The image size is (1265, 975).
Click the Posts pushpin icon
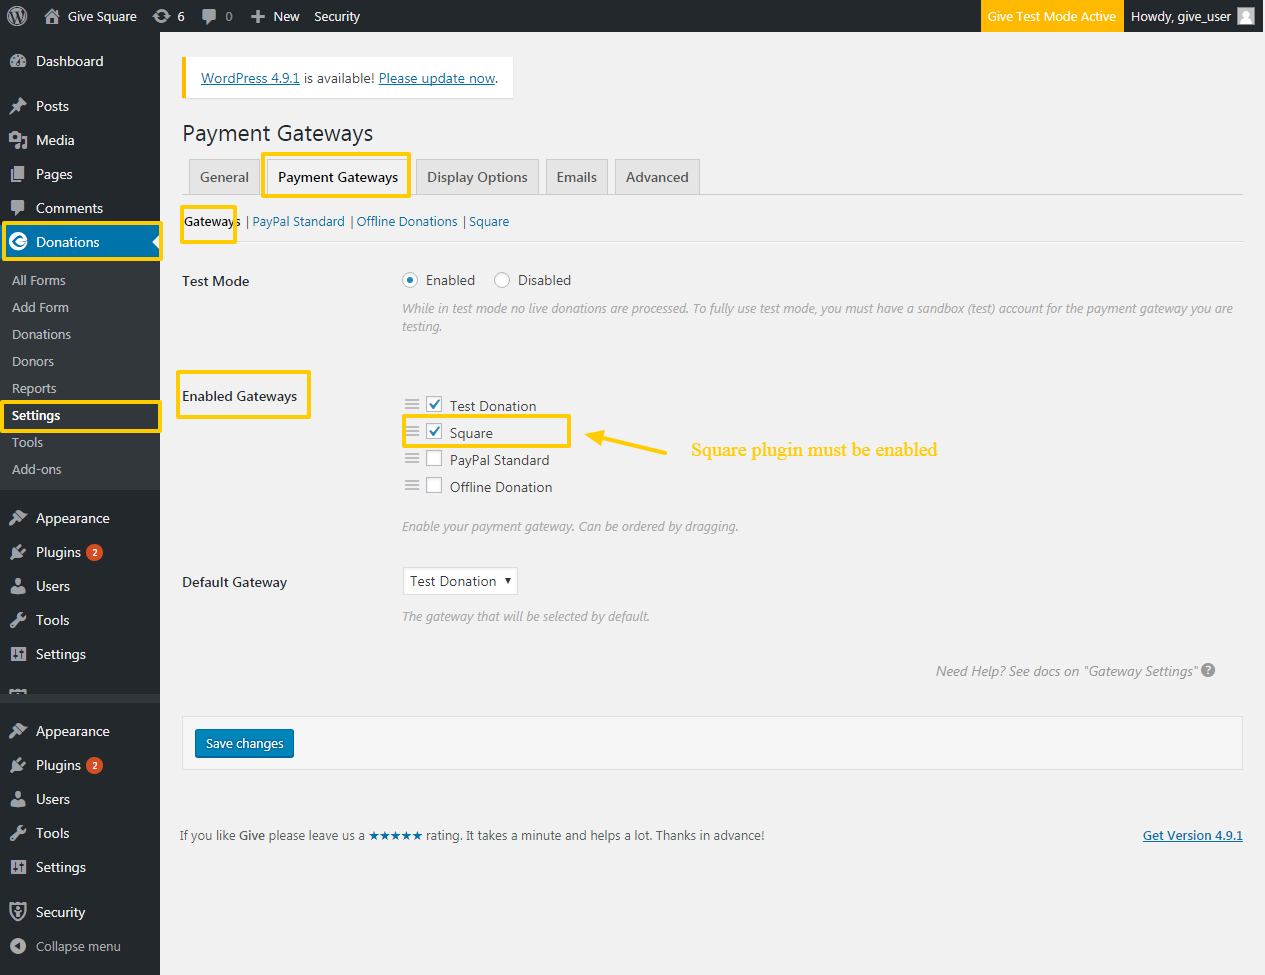coord(18,106)
